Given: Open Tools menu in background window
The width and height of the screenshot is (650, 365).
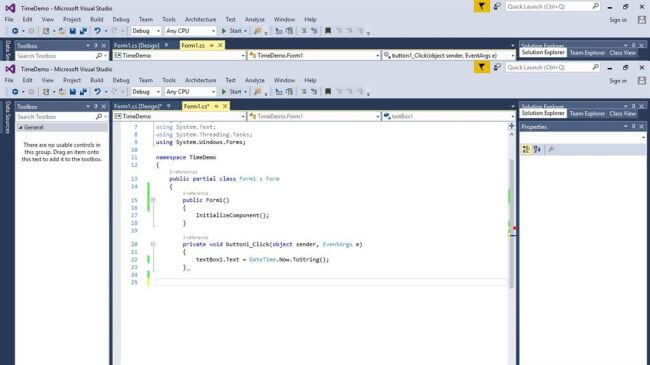Looking at the screenshot, I should tap(169, 19).
